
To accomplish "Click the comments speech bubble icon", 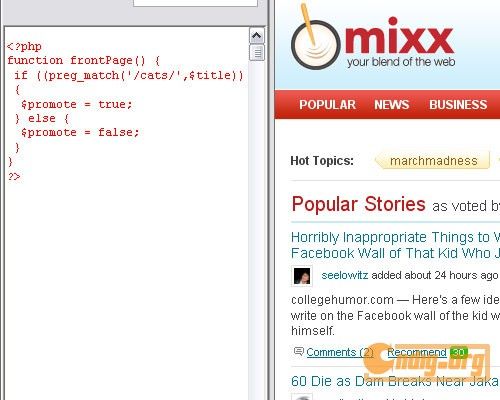I will point(299,352).
